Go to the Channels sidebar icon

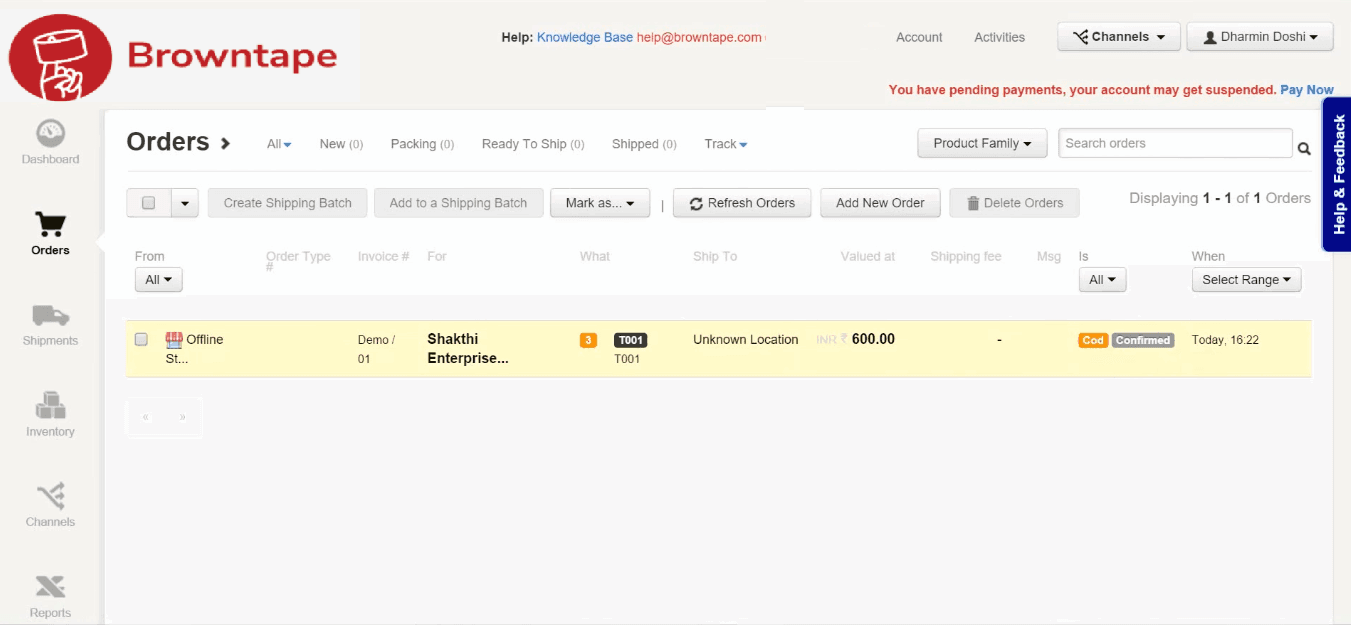pos(50,496)
